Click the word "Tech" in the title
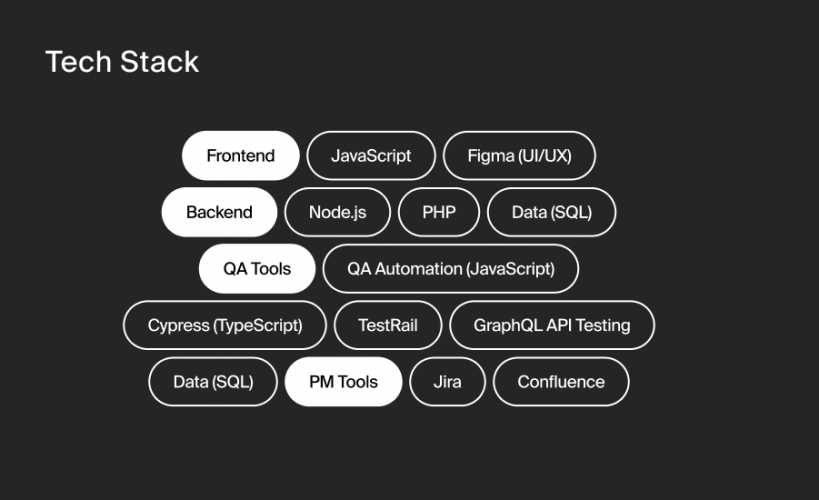The width and height of the screenshot is (819, 500). coord(78,62)
